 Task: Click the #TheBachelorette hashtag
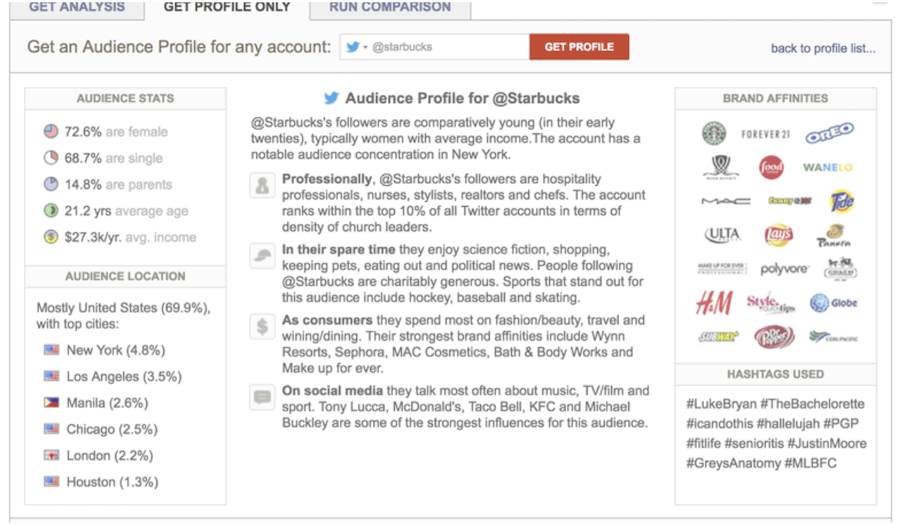(815, 404)
